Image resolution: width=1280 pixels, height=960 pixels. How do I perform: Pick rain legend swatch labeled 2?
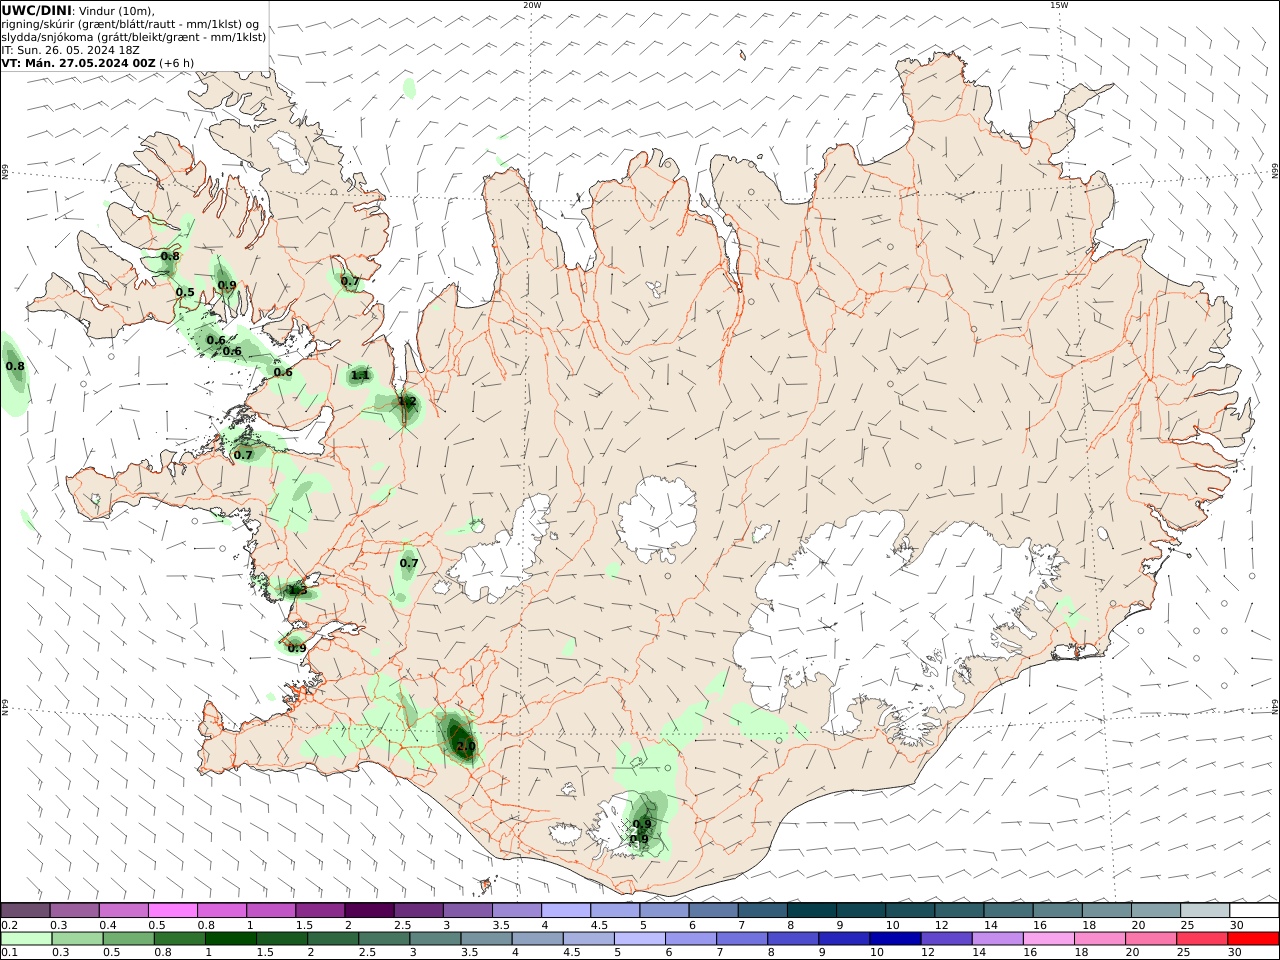(x=333, y=939)
